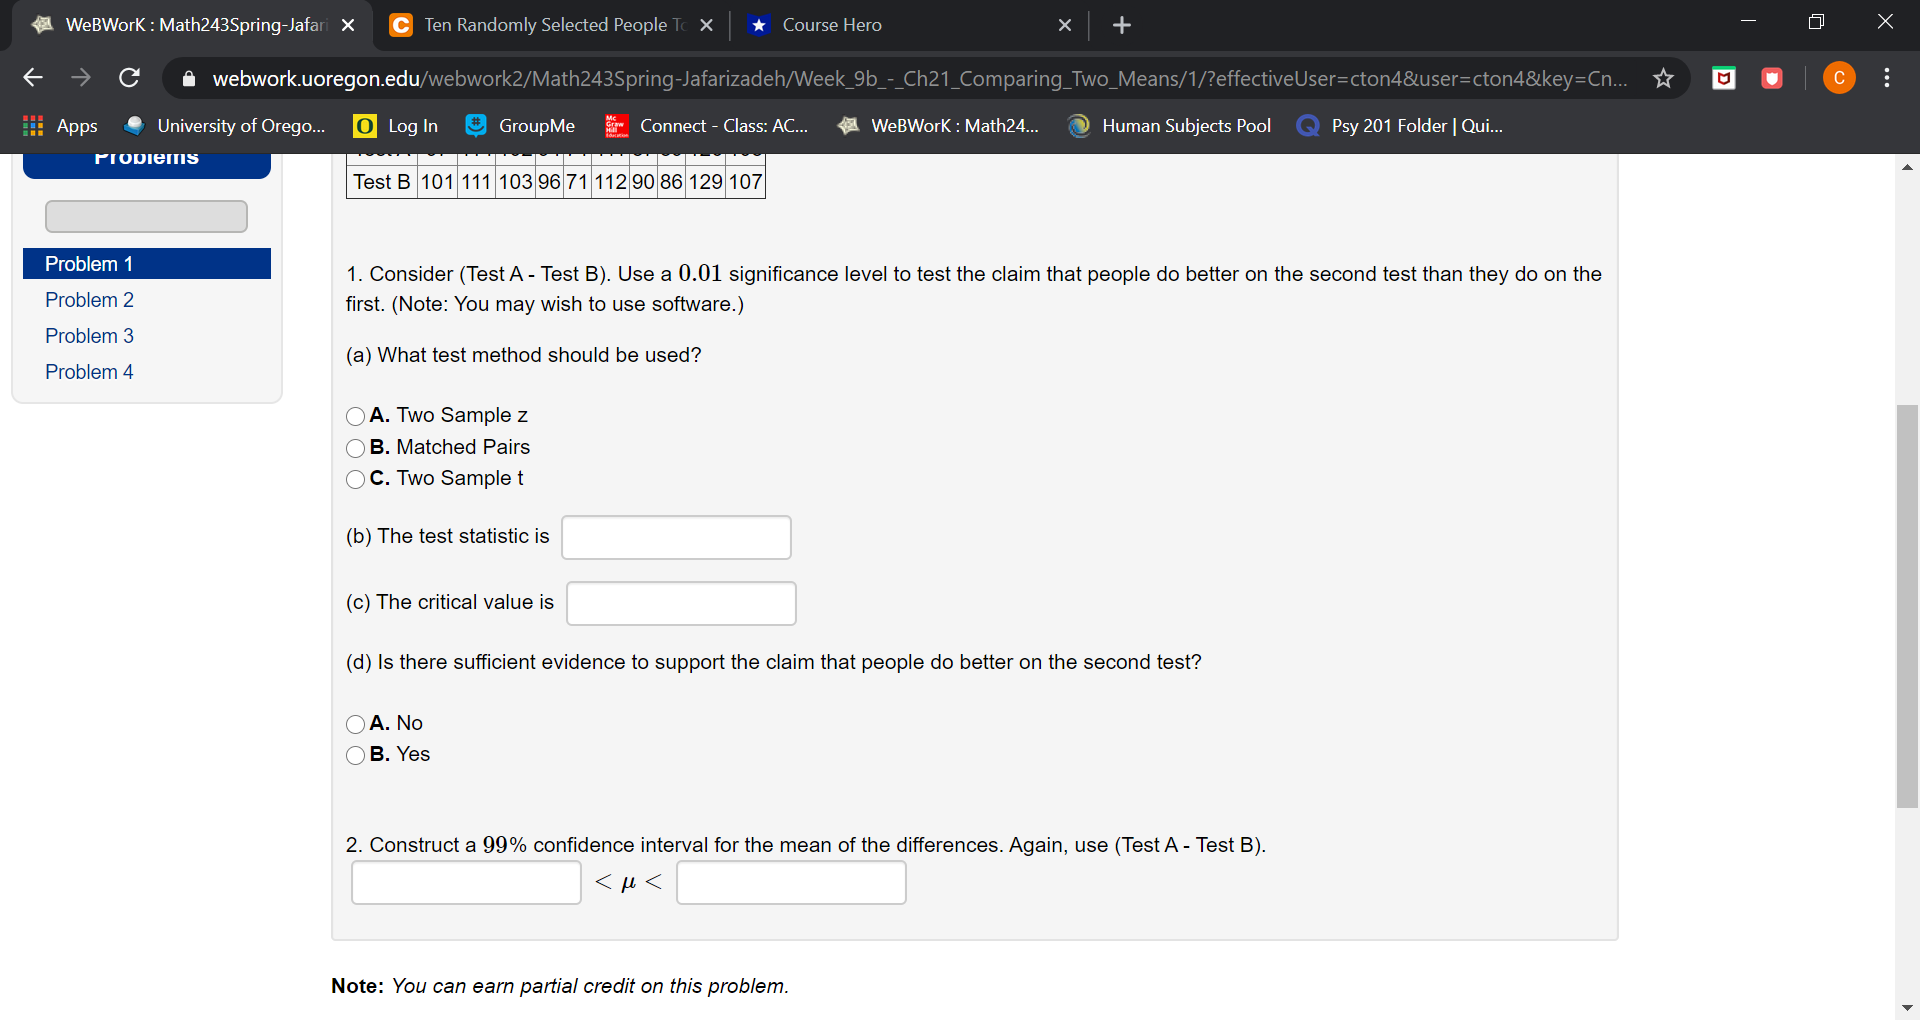Click Test B value 129 cell
This screenshot has width=1920, height=1020.
point(705,182)
